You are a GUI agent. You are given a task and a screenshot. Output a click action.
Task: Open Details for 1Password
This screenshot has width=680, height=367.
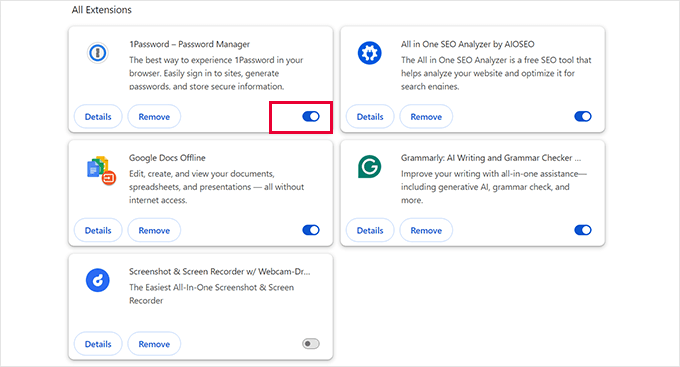coord(98,117)
